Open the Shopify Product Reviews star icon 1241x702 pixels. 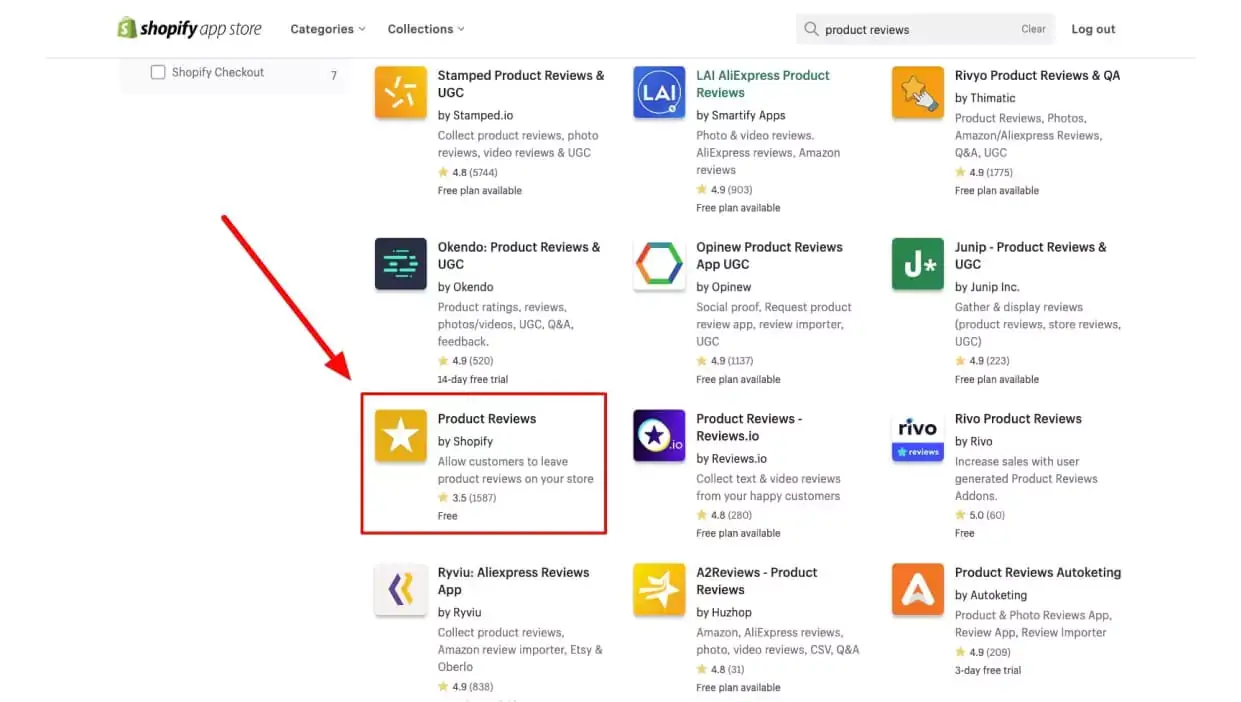click(400, 436)
